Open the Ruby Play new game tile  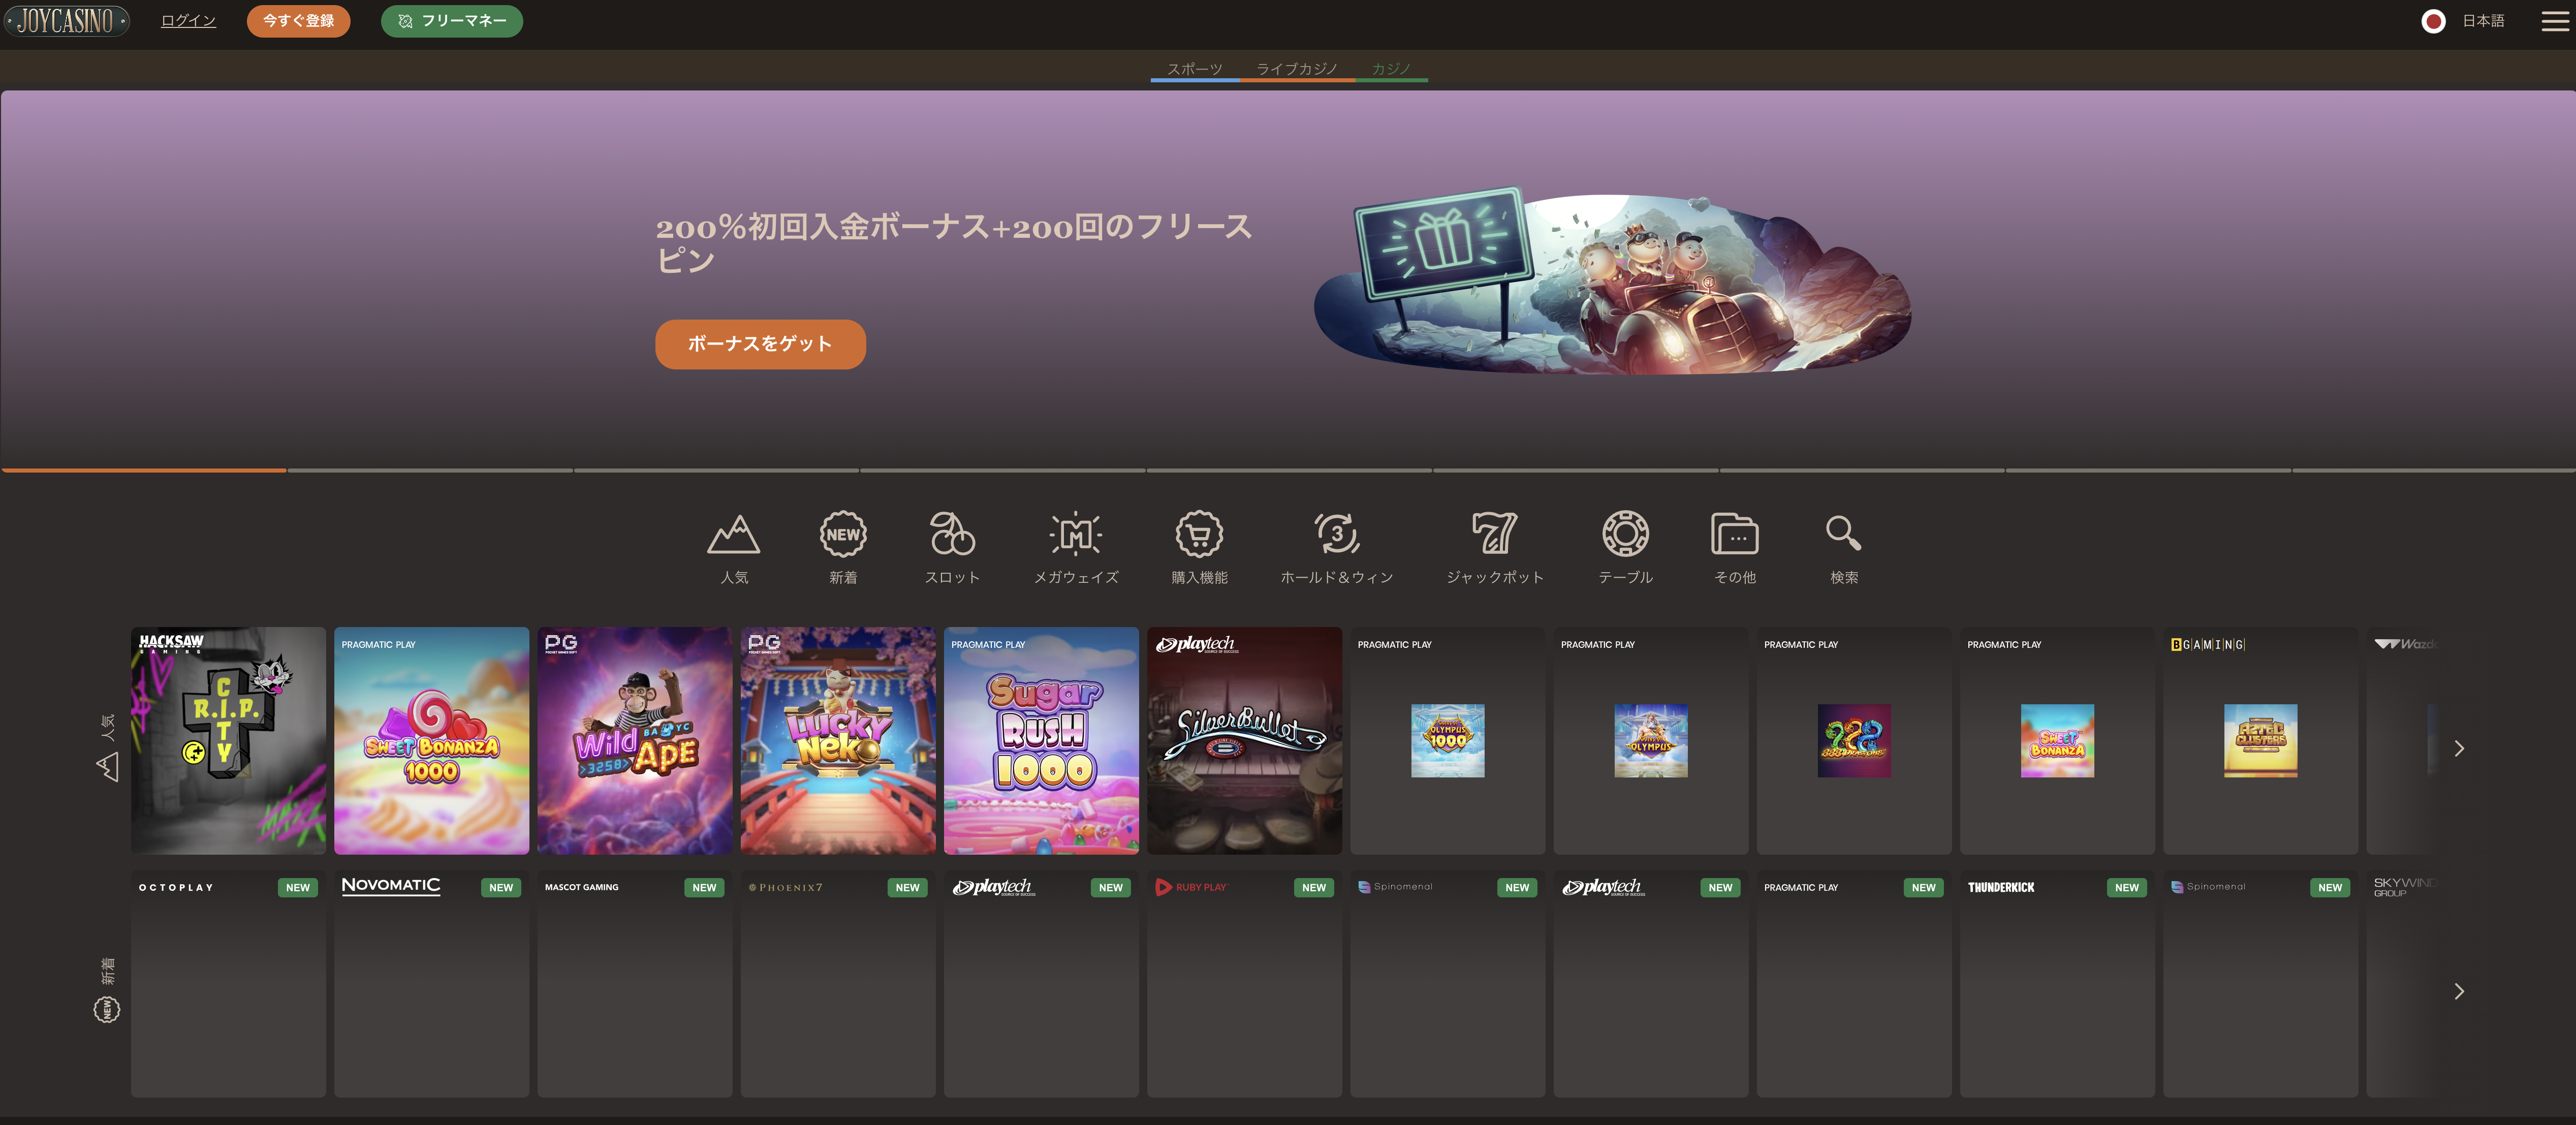(x=1244, y=984)
